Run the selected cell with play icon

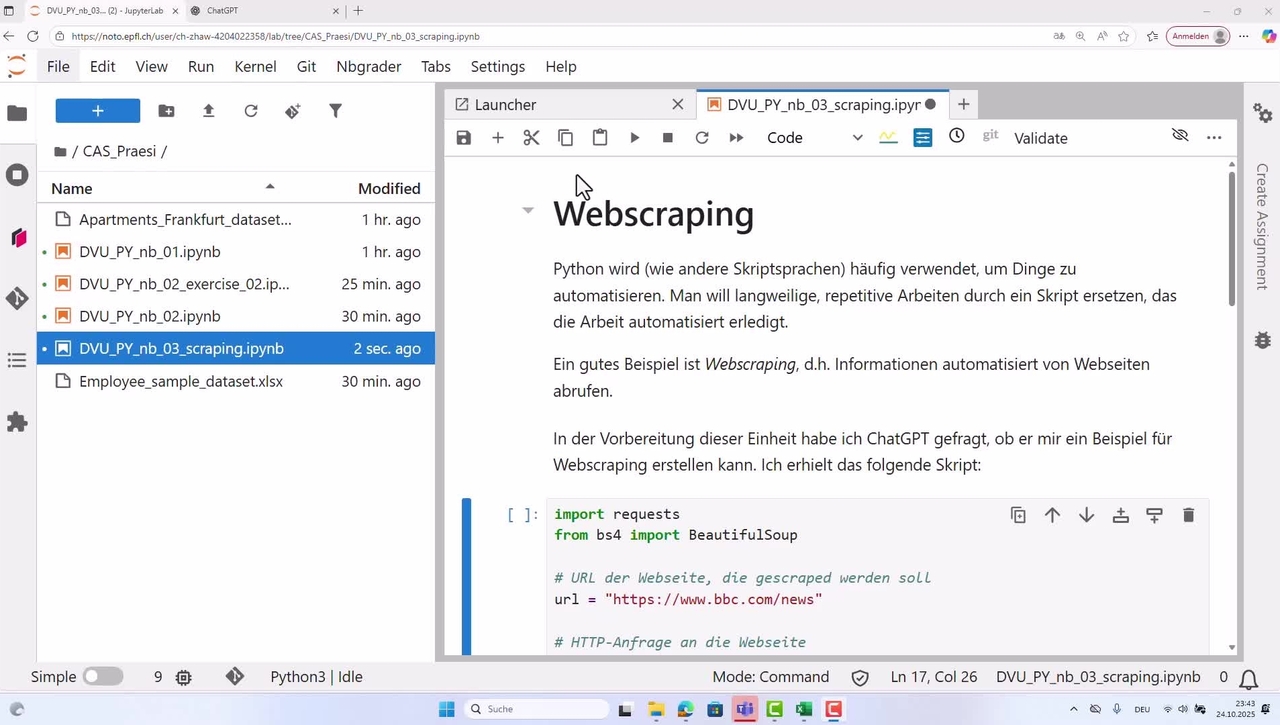(x=634, y=138)
